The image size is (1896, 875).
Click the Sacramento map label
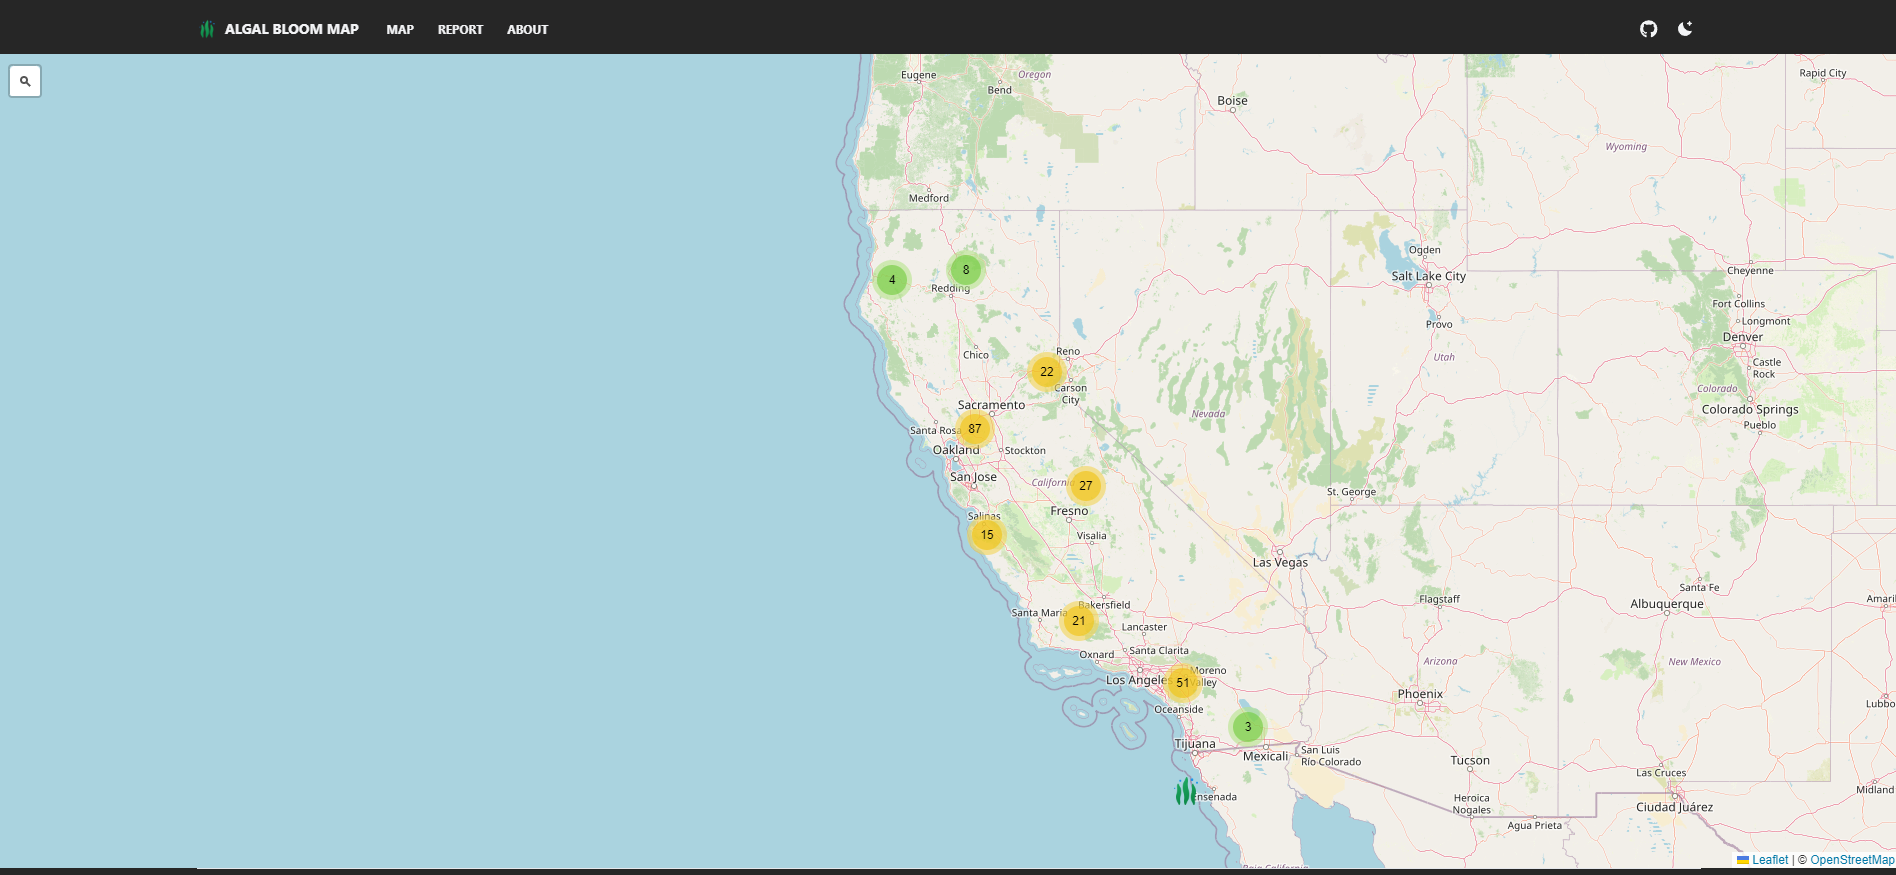click(x=991, y=405)
